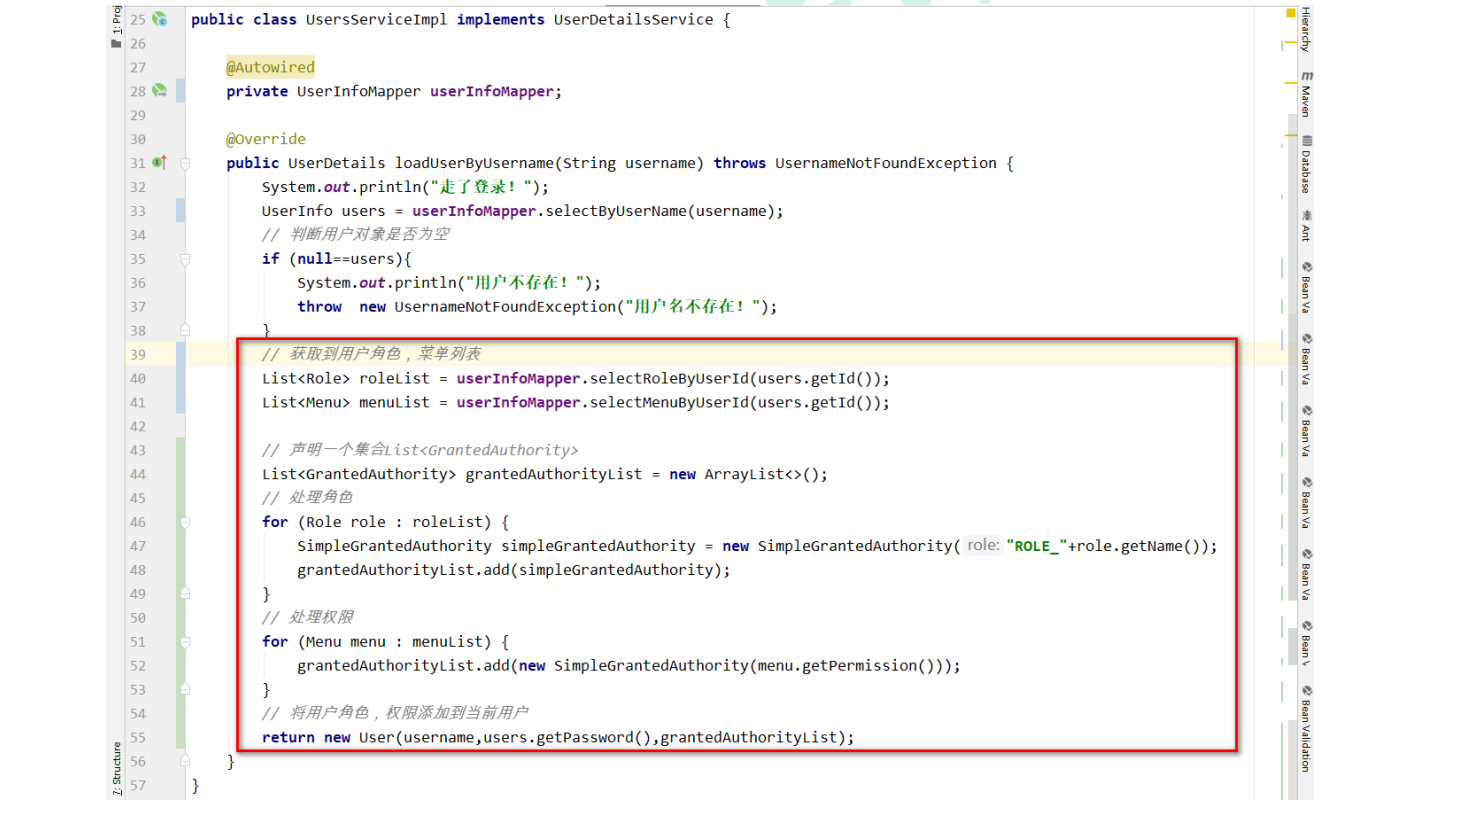The height and width of the screenshot is (814, 1461).
Task: Click line number 57 in the gutter
Action: coord(138,785)
